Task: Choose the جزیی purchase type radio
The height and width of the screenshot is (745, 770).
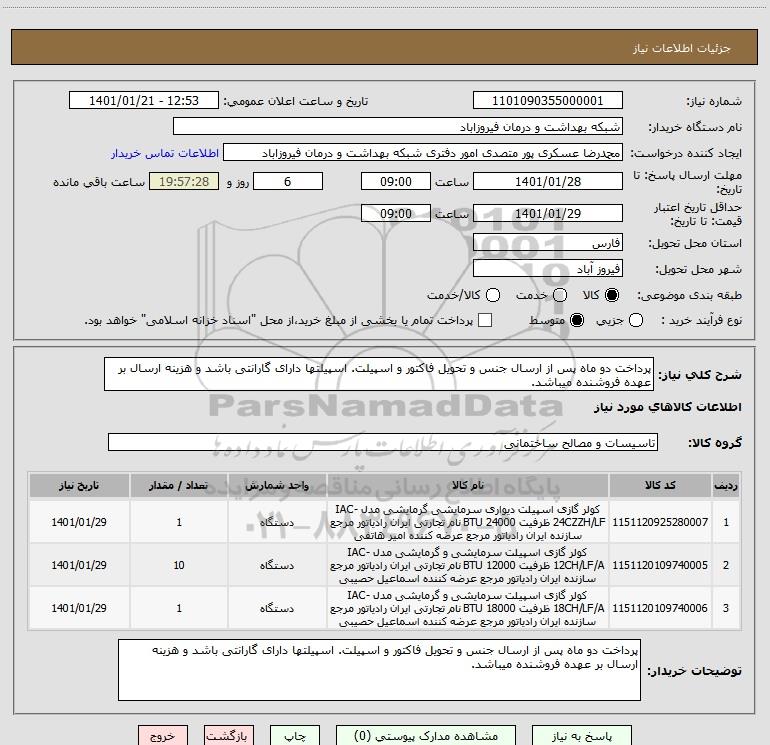Action: 636,320
